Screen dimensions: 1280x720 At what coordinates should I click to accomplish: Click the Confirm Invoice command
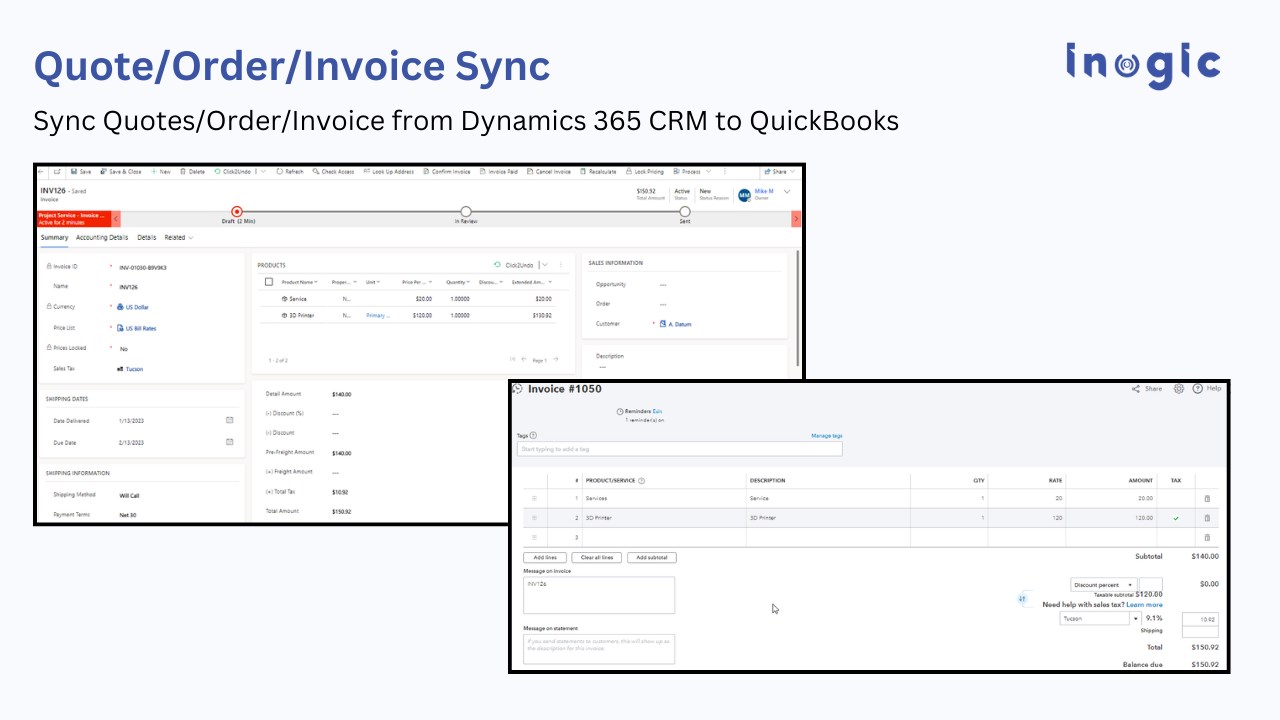pos(446,171)
